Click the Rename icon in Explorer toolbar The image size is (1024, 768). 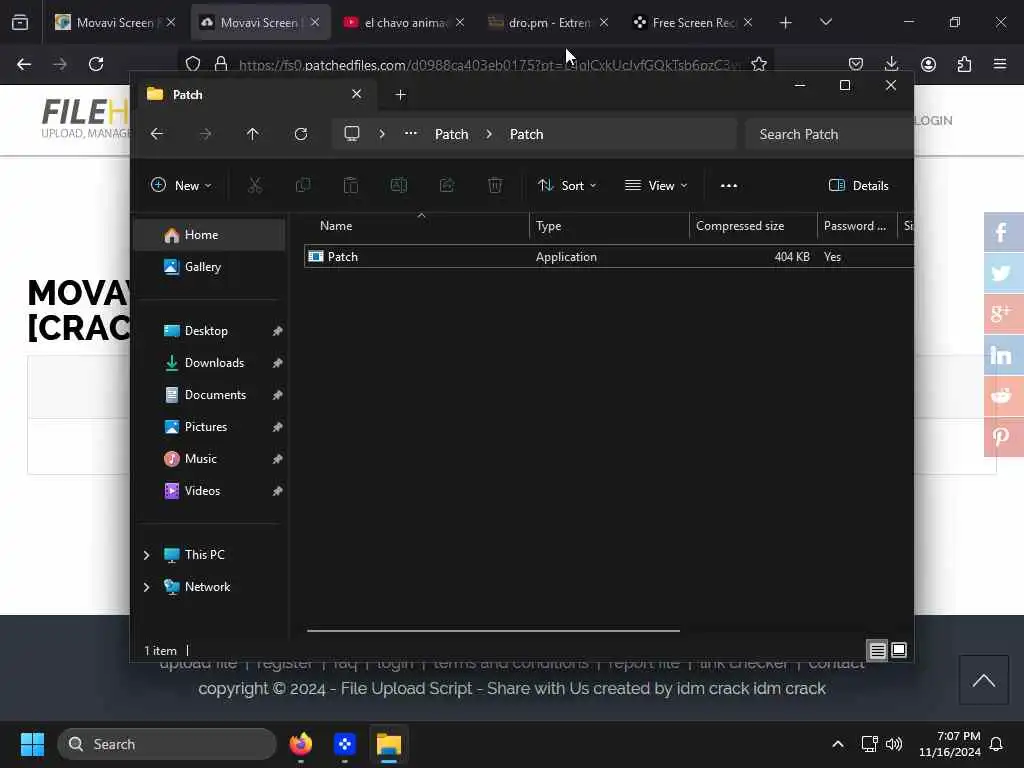pyautogui.click(x=399, y=185)
